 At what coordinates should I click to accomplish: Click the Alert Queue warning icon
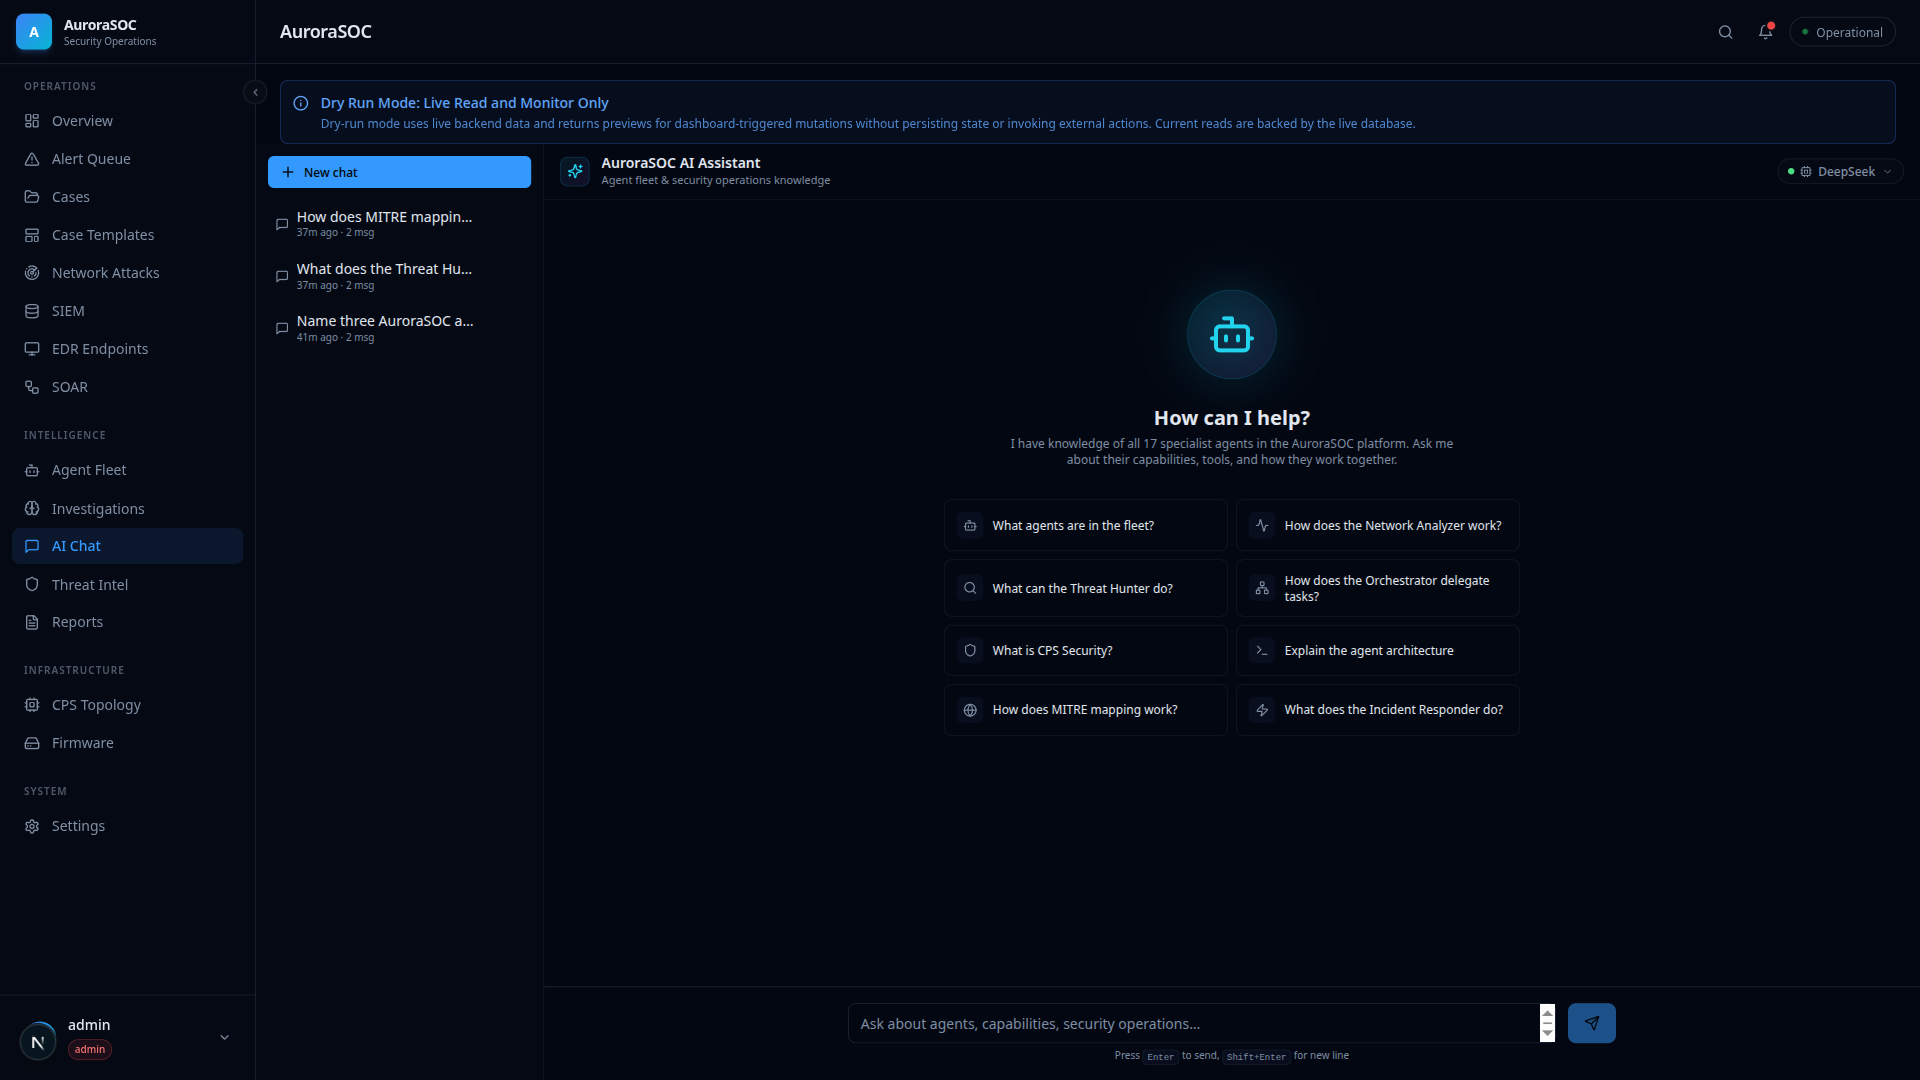click(x=32, y=159)
